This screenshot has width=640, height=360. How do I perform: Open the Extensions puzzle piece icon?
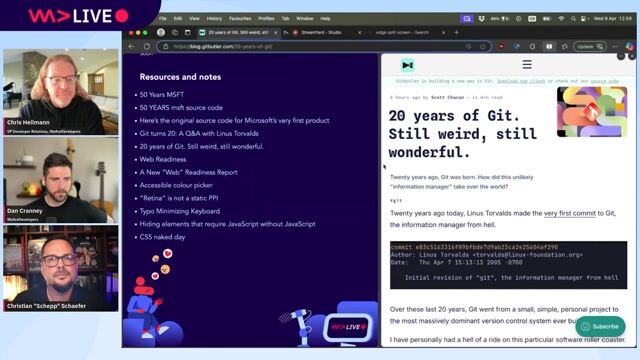[564, 47]
